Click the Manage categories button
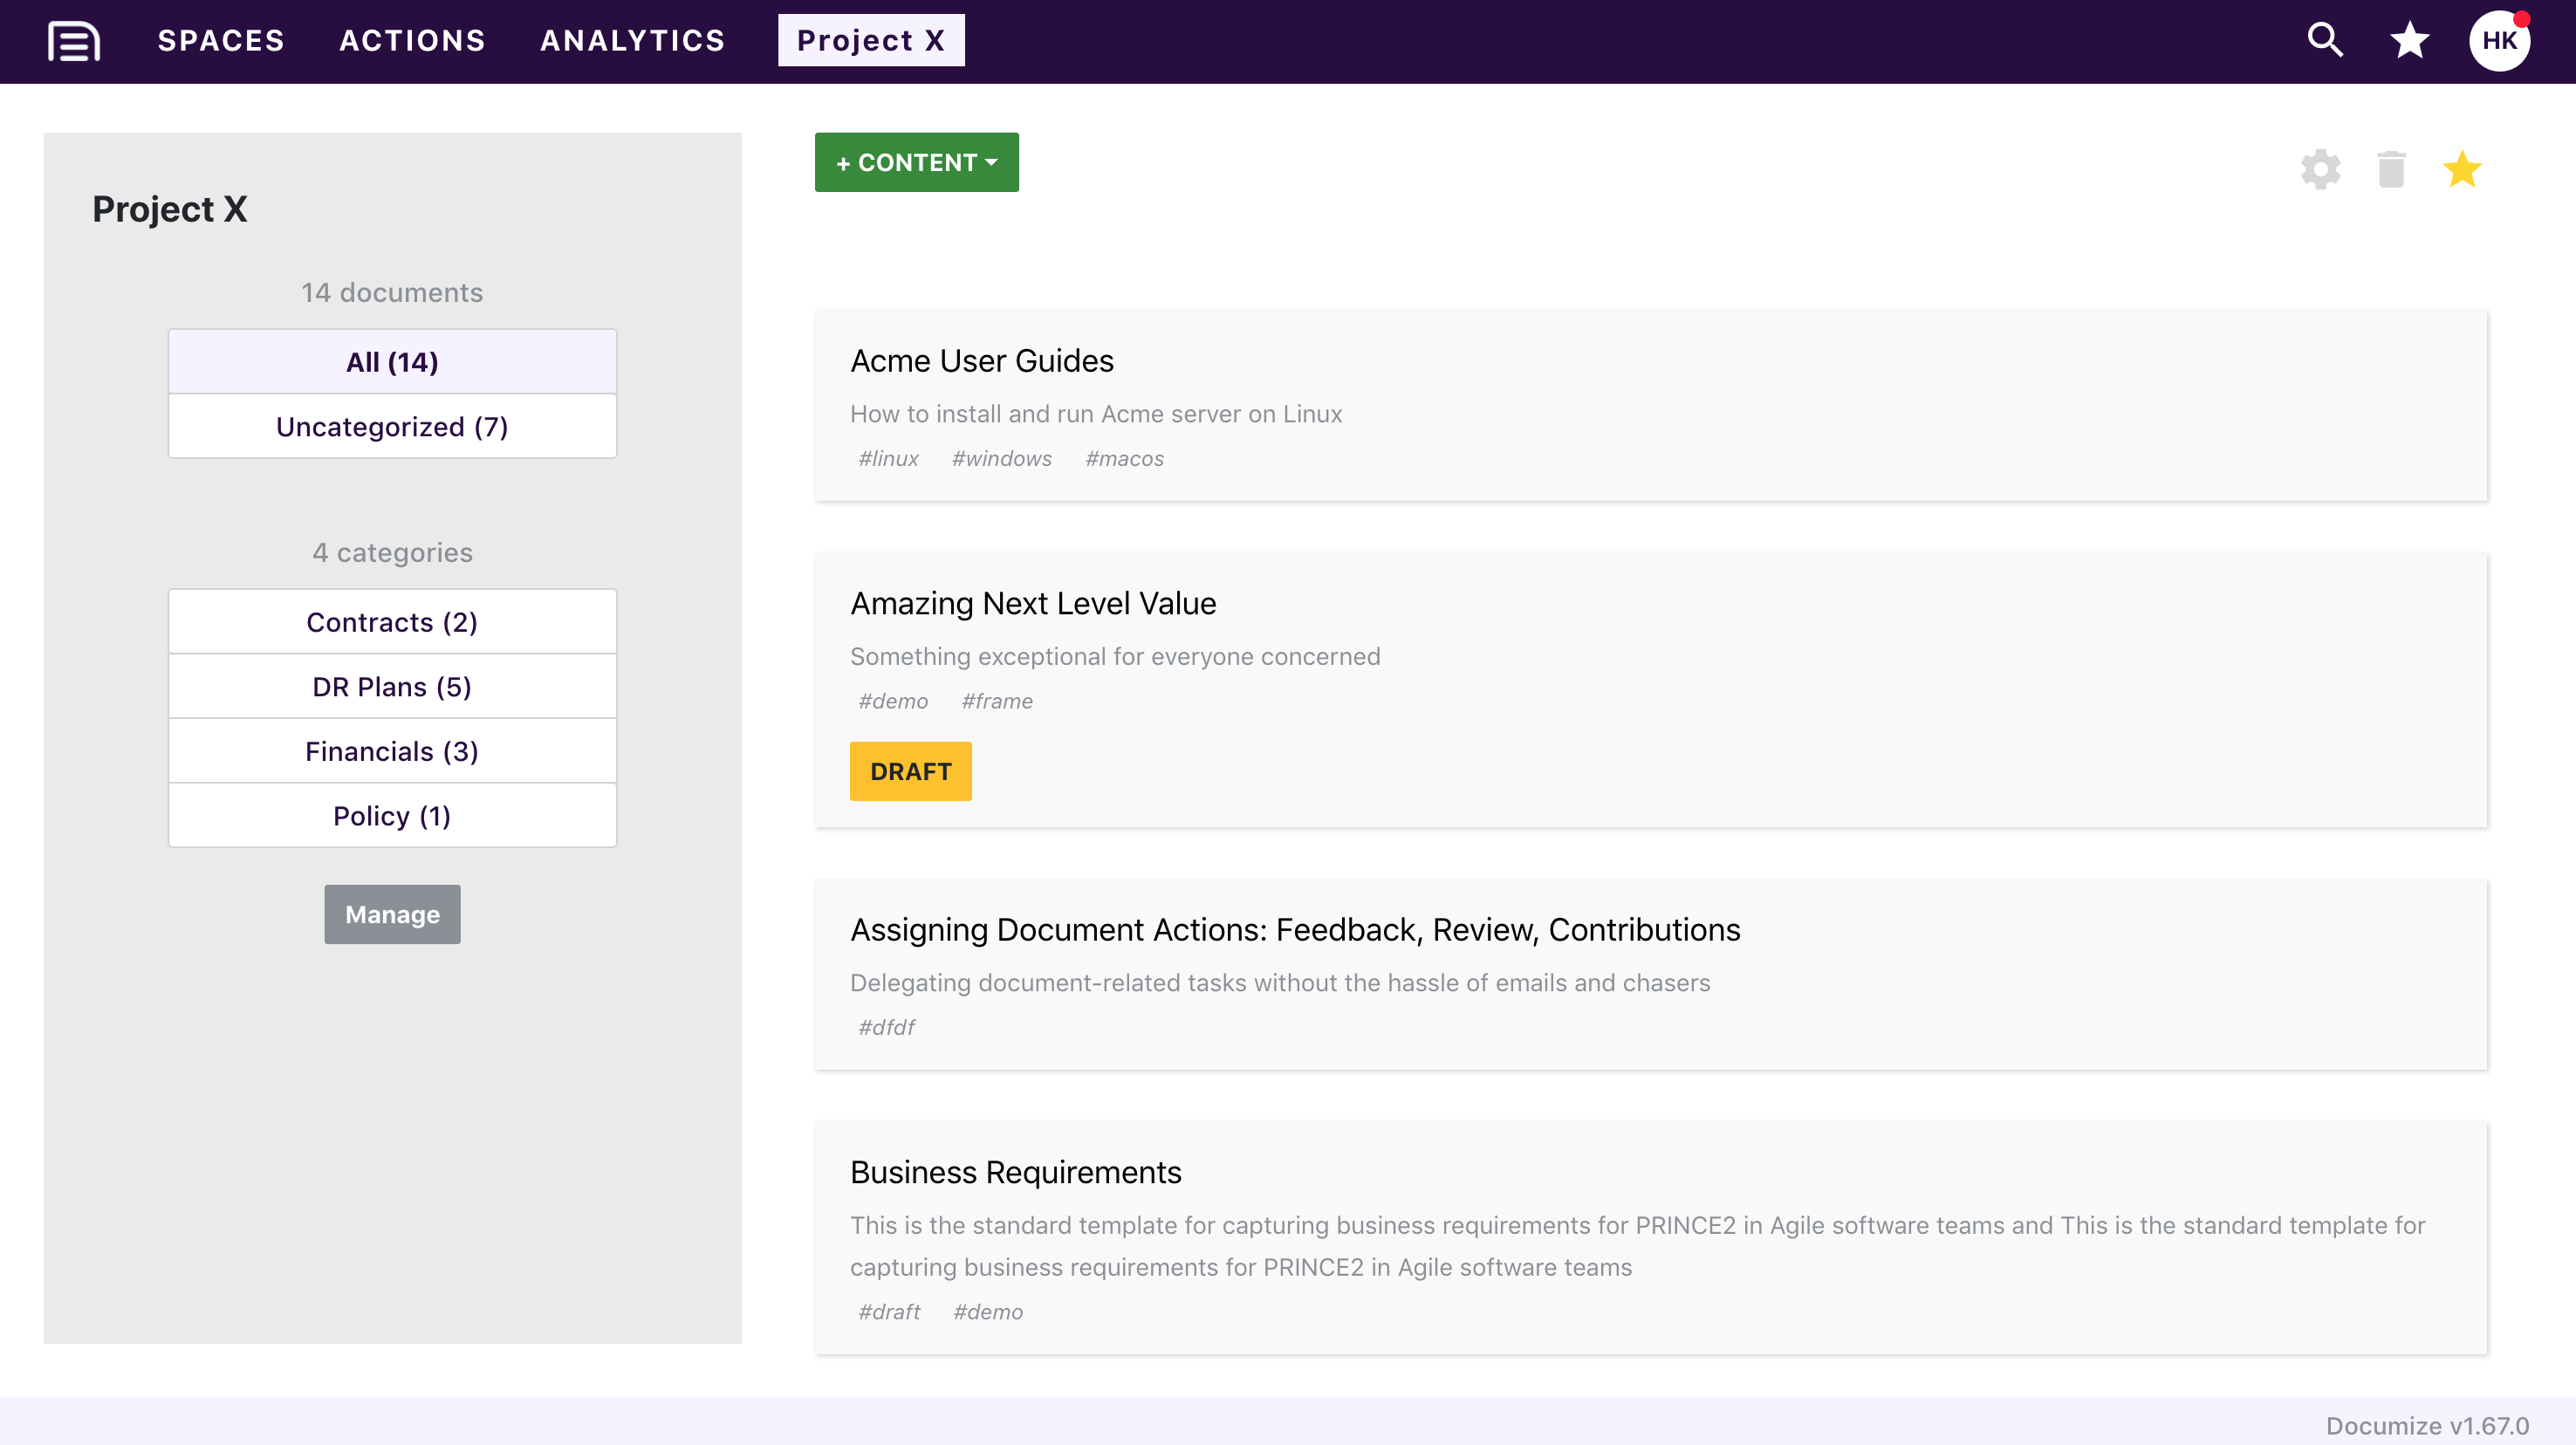Image resolution: width=2576 pixels, height=1445 pixels. 392,914
